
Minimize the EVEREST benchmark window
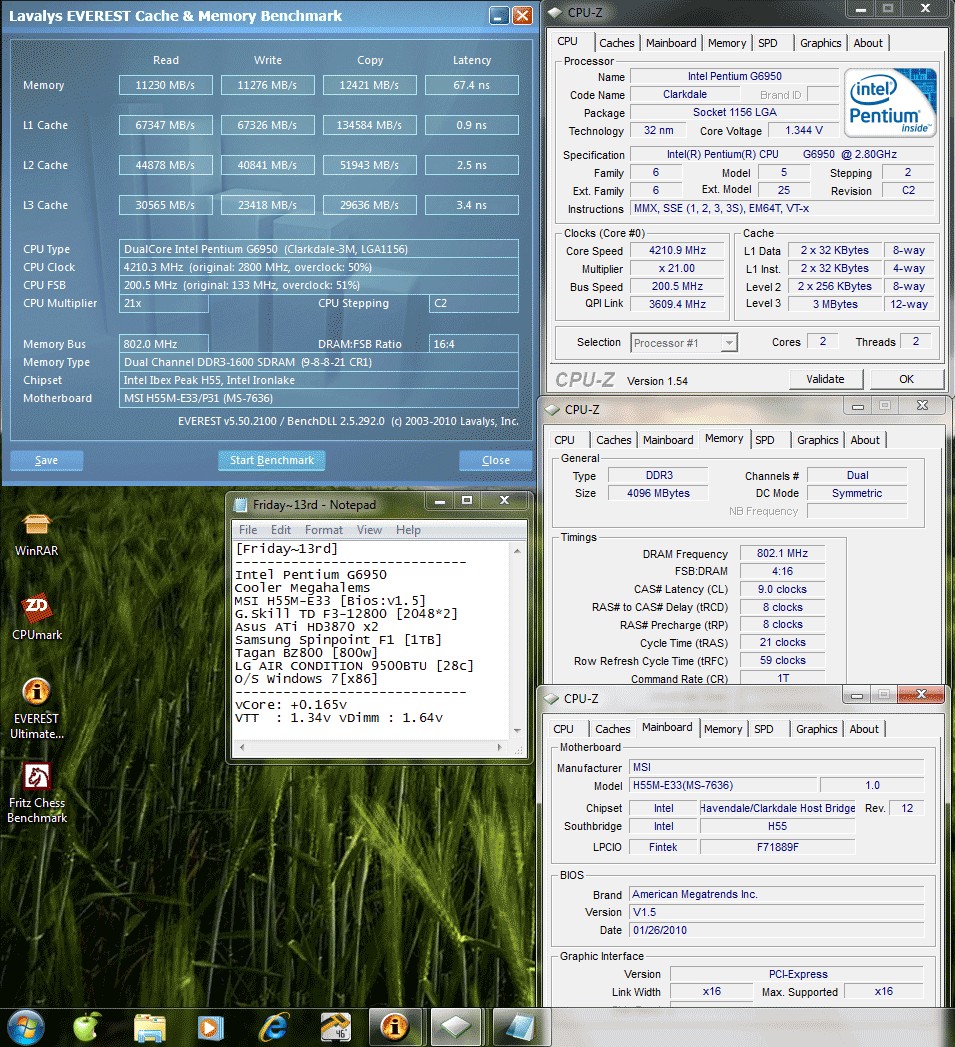coord(499,15)
